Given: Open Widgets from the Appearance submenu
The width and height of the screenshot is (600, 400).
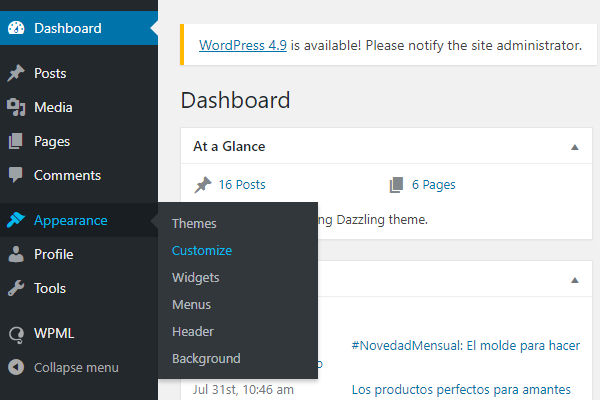Looking at the screenshot, I should (195, 278).
